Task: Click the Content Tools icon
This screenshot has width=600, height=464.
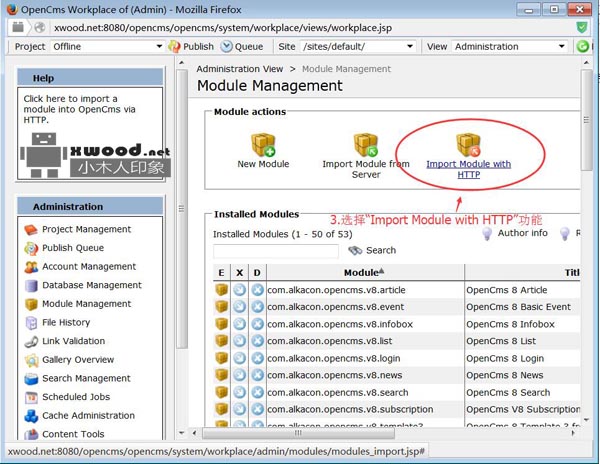Action: pos(31,434)
